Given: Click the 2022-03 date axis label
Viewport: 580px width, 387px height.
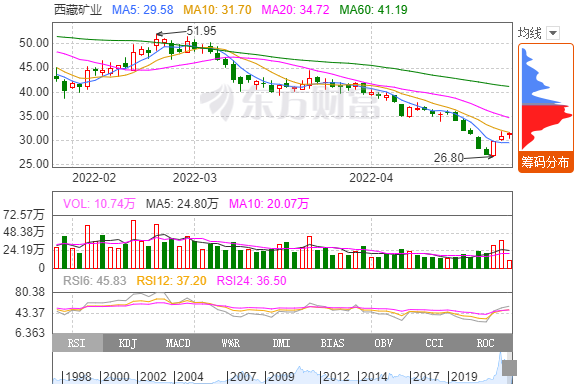Looking at the screenshot, I should (195, 178).
